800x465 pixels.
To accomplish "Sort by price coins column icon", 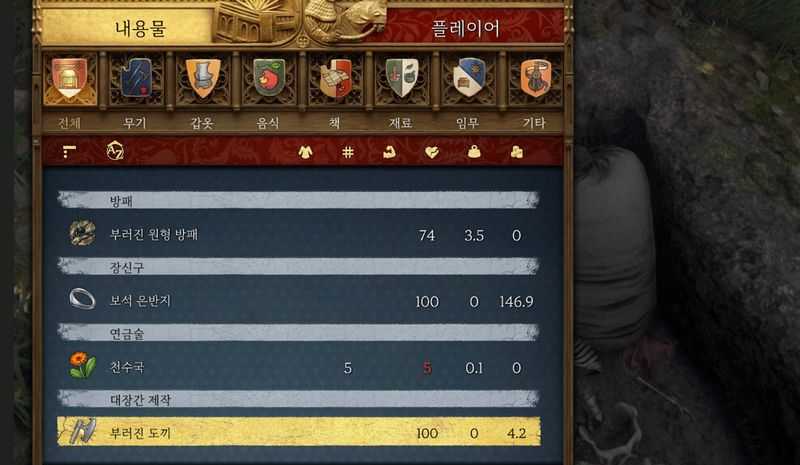I will point(516,152).
